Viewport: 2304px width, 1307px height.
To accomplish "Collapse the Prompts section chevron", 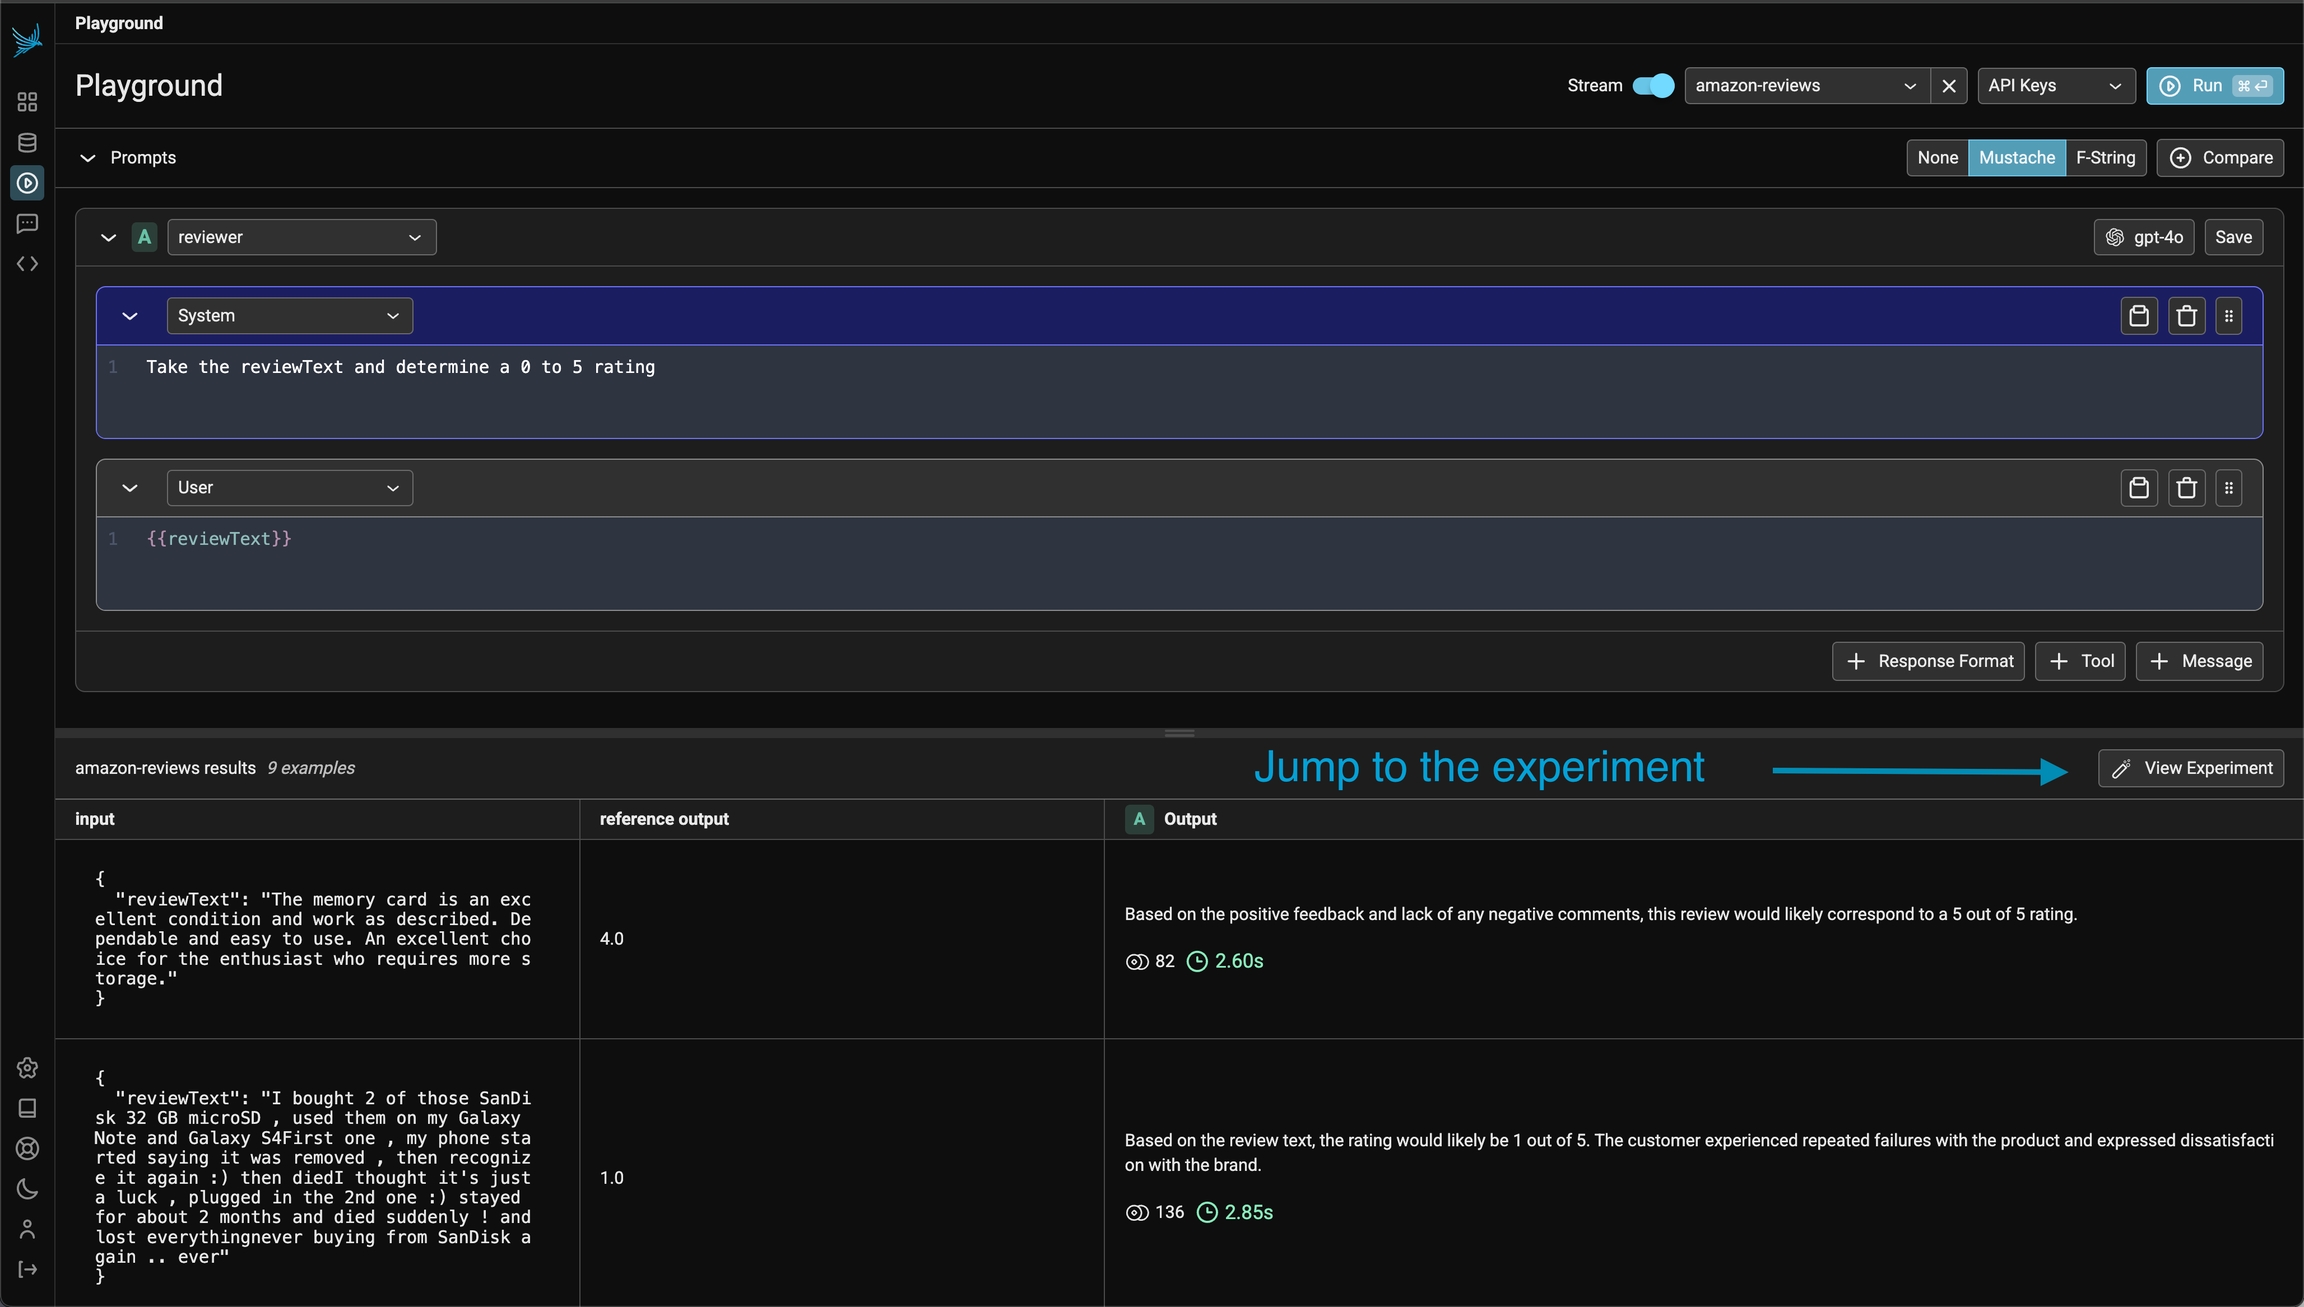I will click(x=88, y=158).
